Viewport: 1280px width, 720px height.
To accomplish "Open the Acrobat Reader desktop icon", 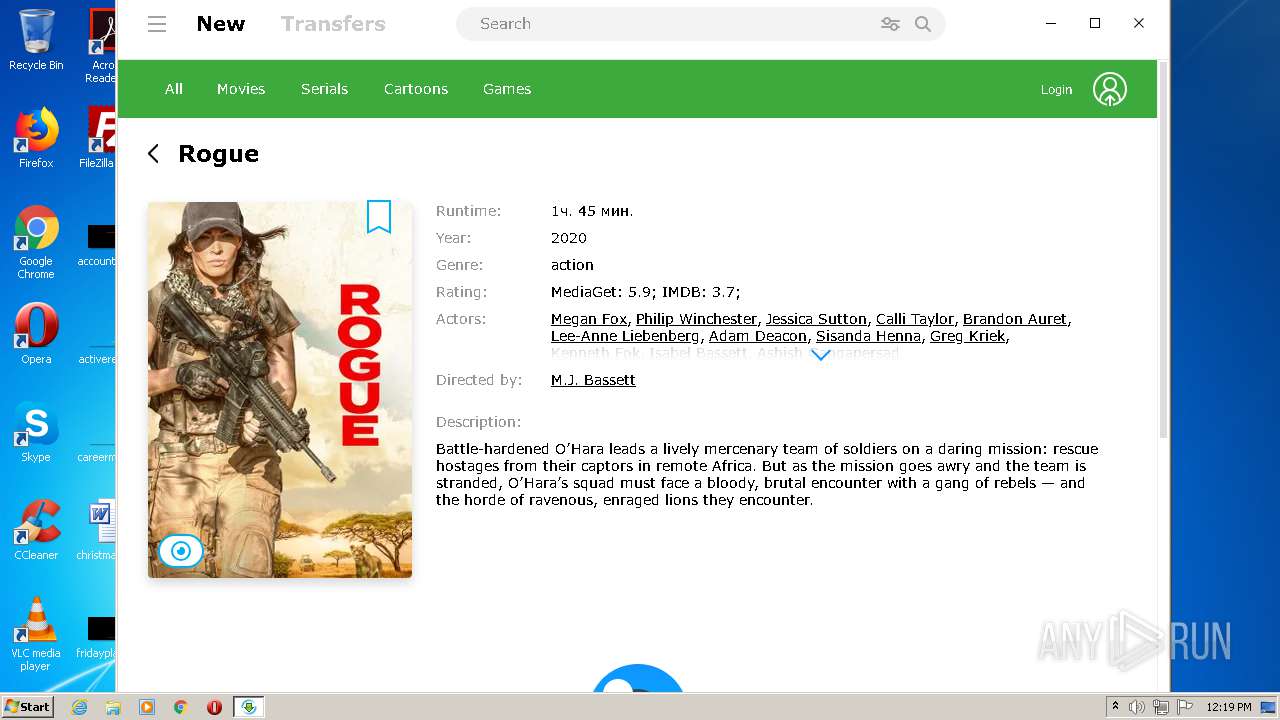I will [103, 44].
